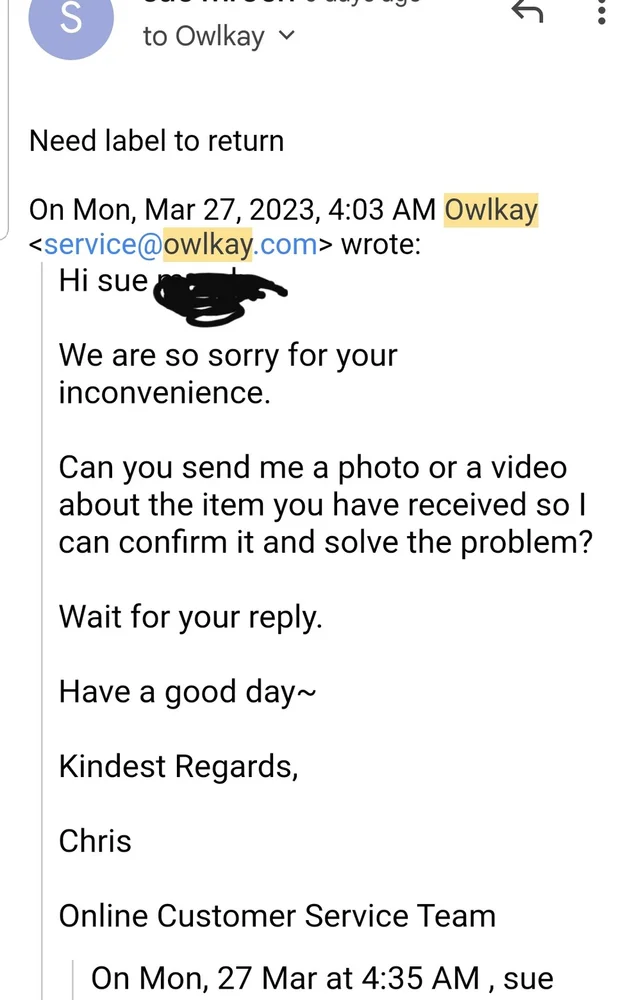The width and height of the screenshot is (641, 1000).
Task: Tap the "Chris" signature name
Action: tap(95, 841)
